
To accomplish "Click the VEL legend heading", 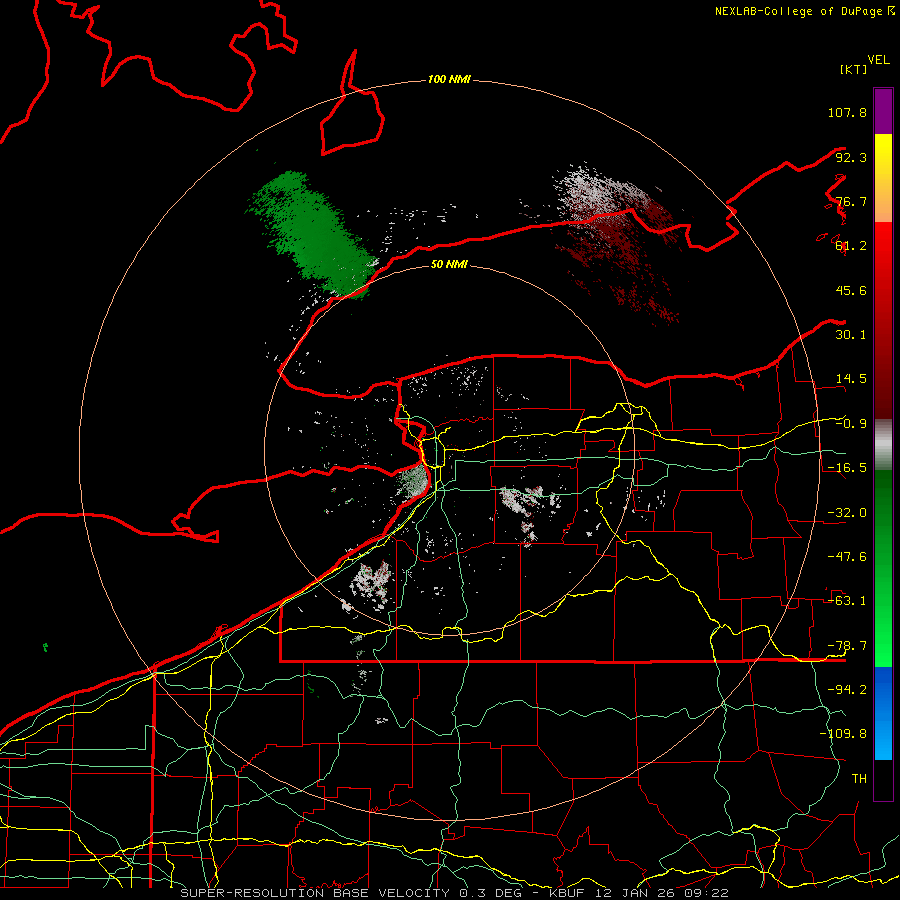I will point(878,60).
